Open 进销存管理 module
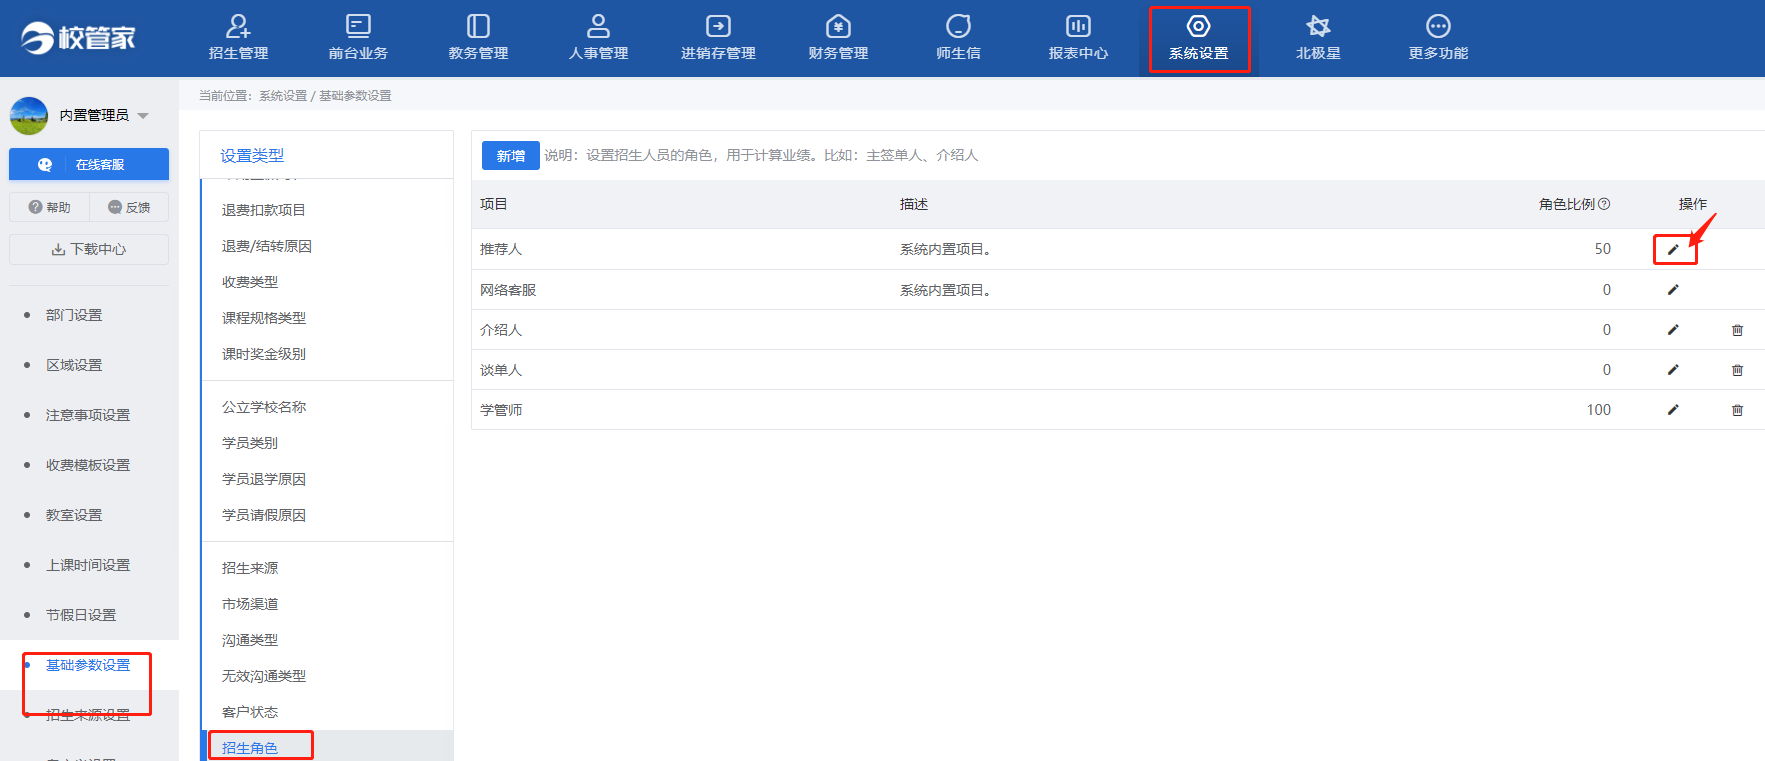This screenshot has height=761, width=1765. (718, 38)
